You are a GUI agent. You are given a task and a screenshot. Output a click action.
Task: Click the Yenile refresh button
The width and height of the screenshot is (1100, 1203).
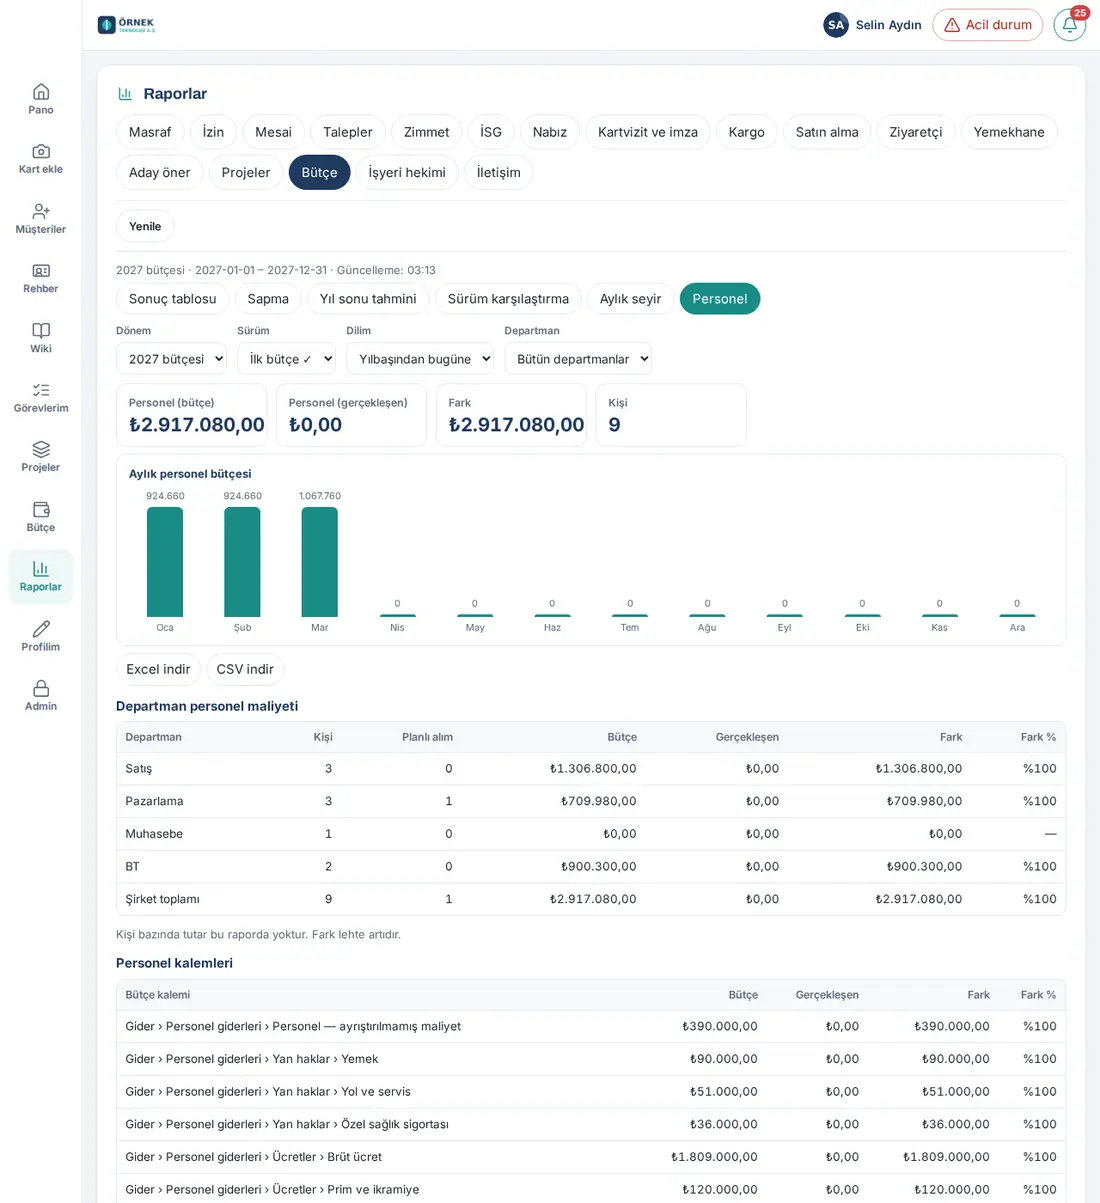point(145,226)
